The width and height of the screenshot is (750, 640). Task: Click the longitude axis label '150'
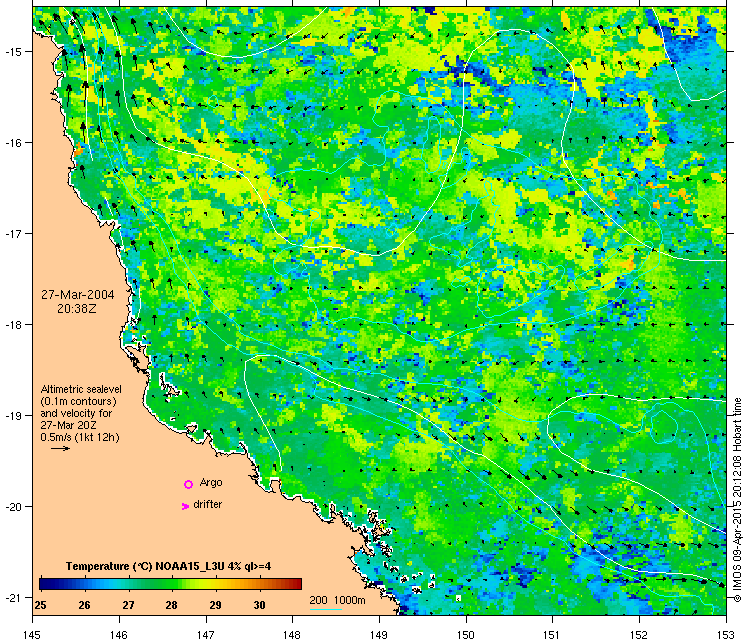pos(466,635)
